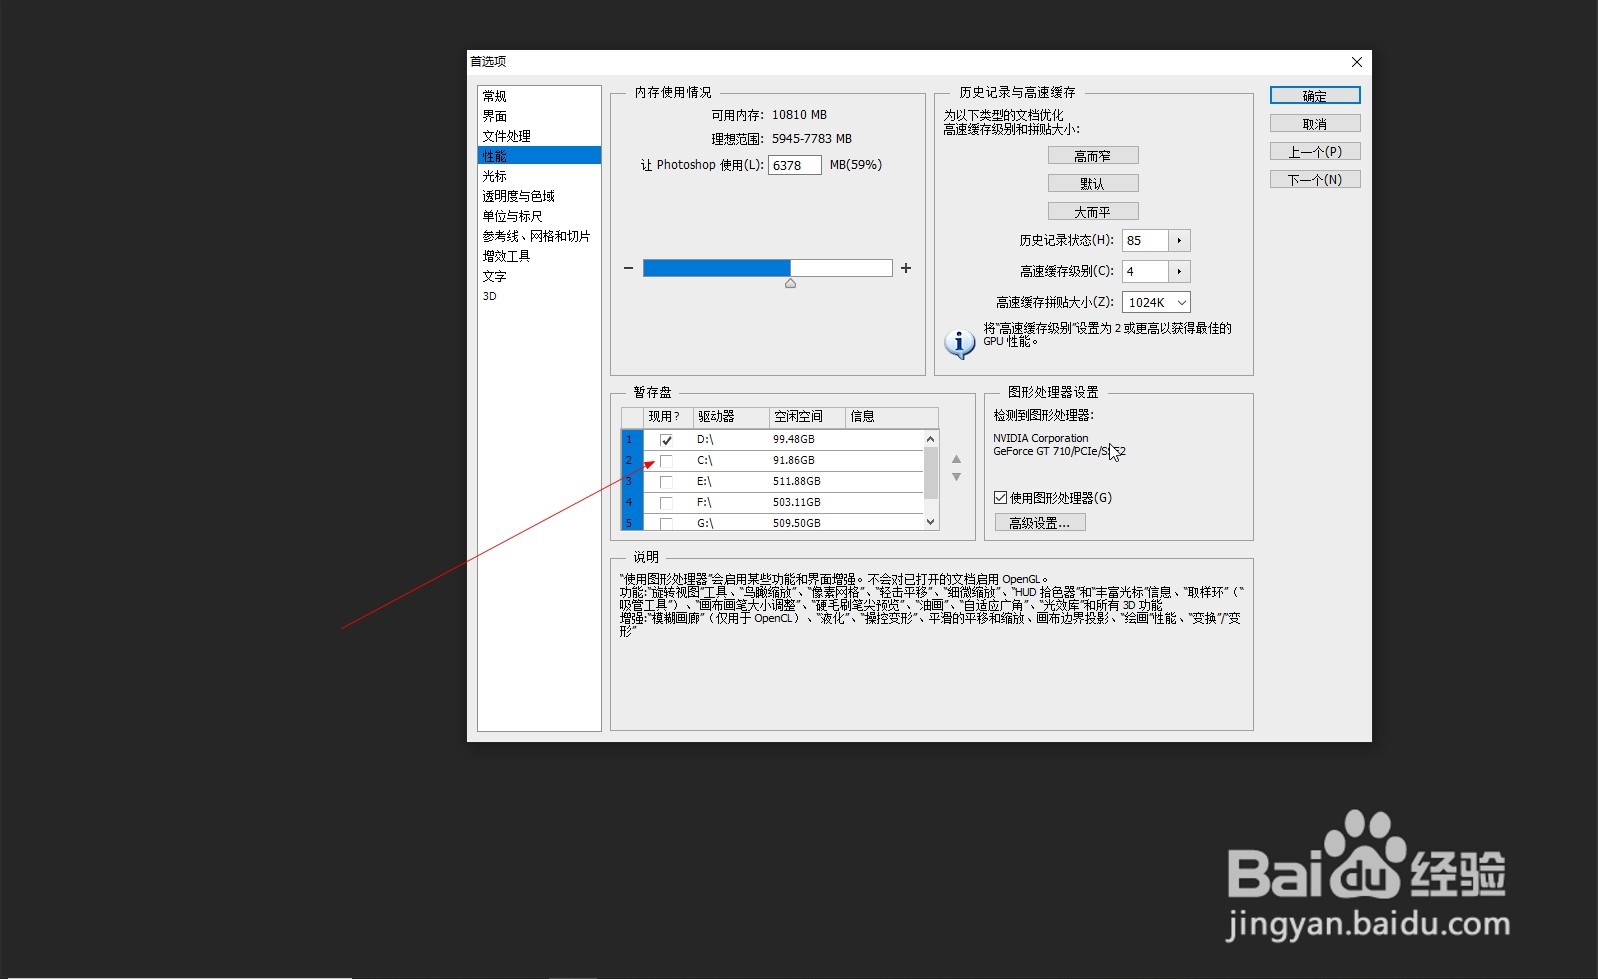Click the NVIDIA Corporation GPU text

coord(1041,438)
